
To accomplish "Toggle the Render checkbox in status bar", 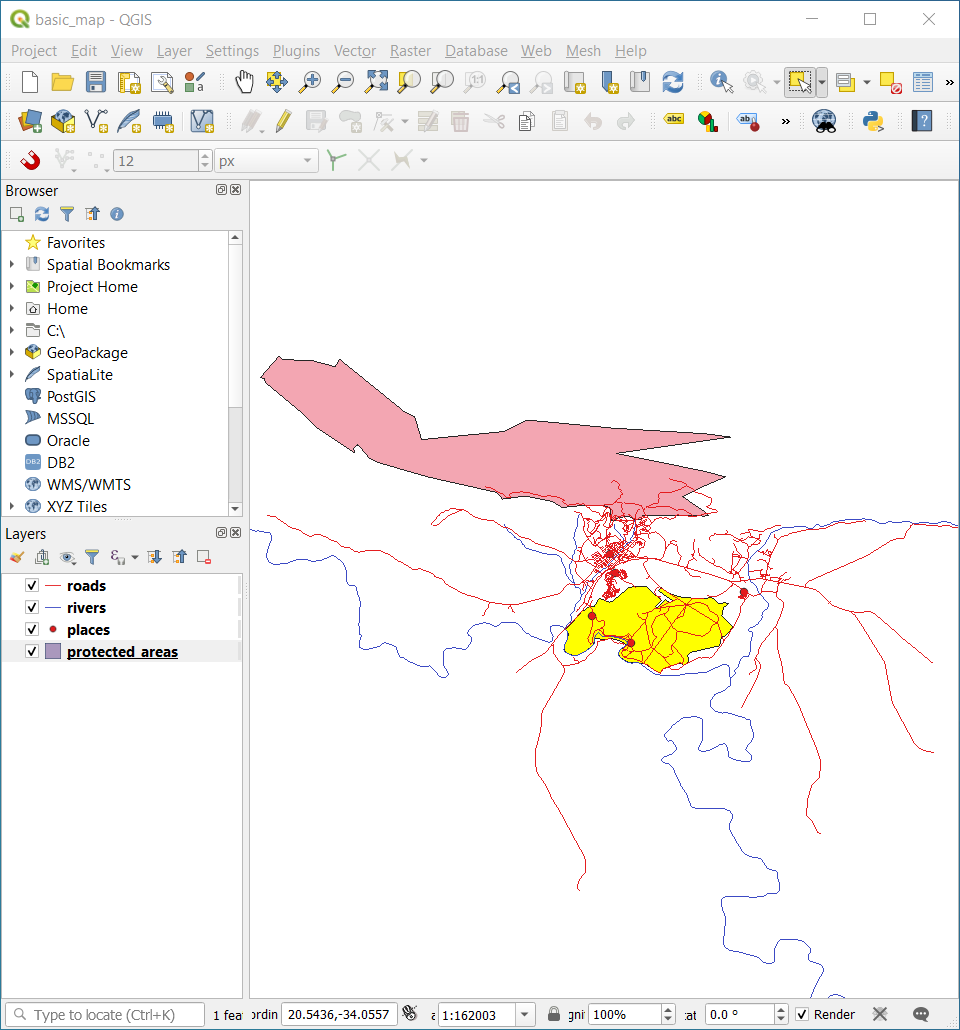I will (802, 1014).
